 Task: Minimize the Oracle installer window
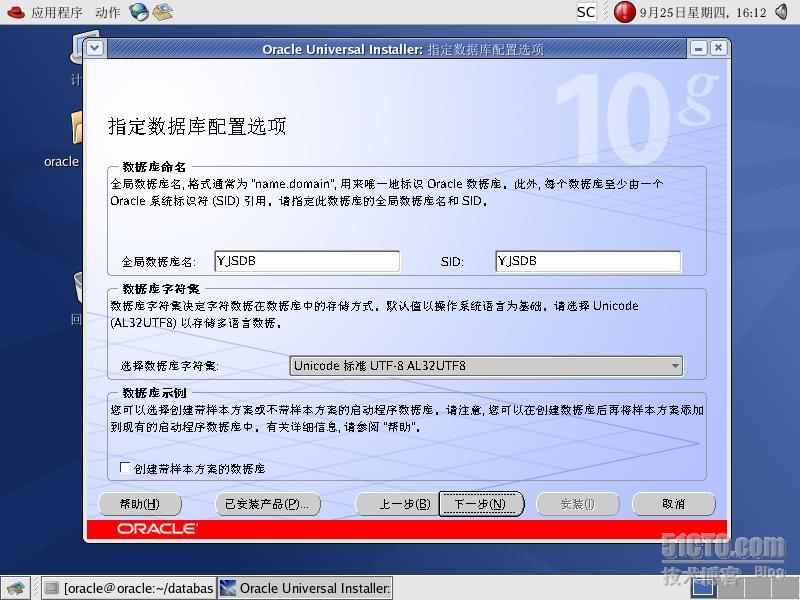click(x=698, y=48)
